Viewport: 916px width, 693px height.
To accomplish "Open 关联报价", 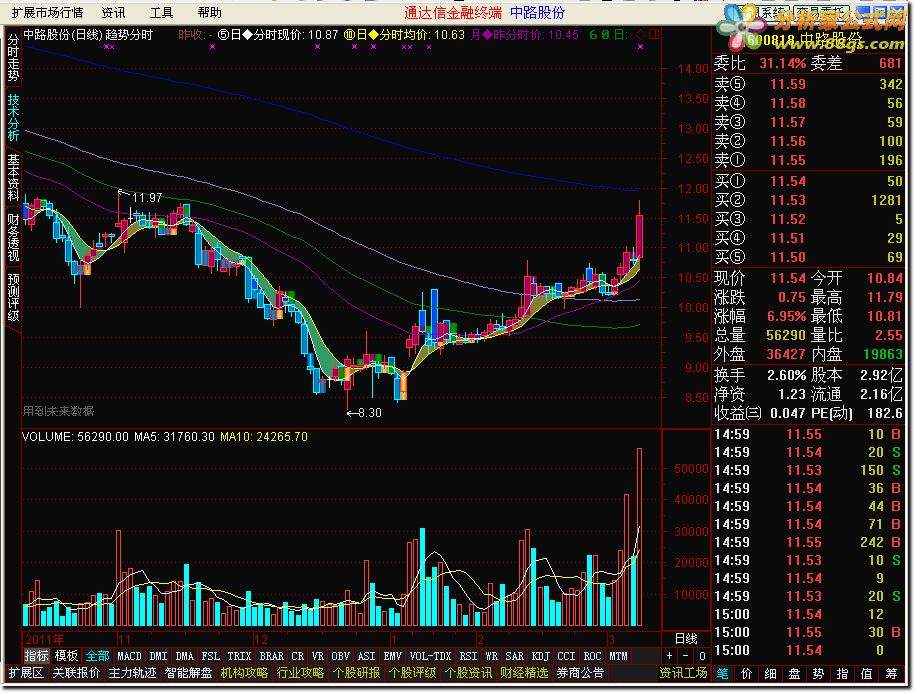I will coord(77,673).
